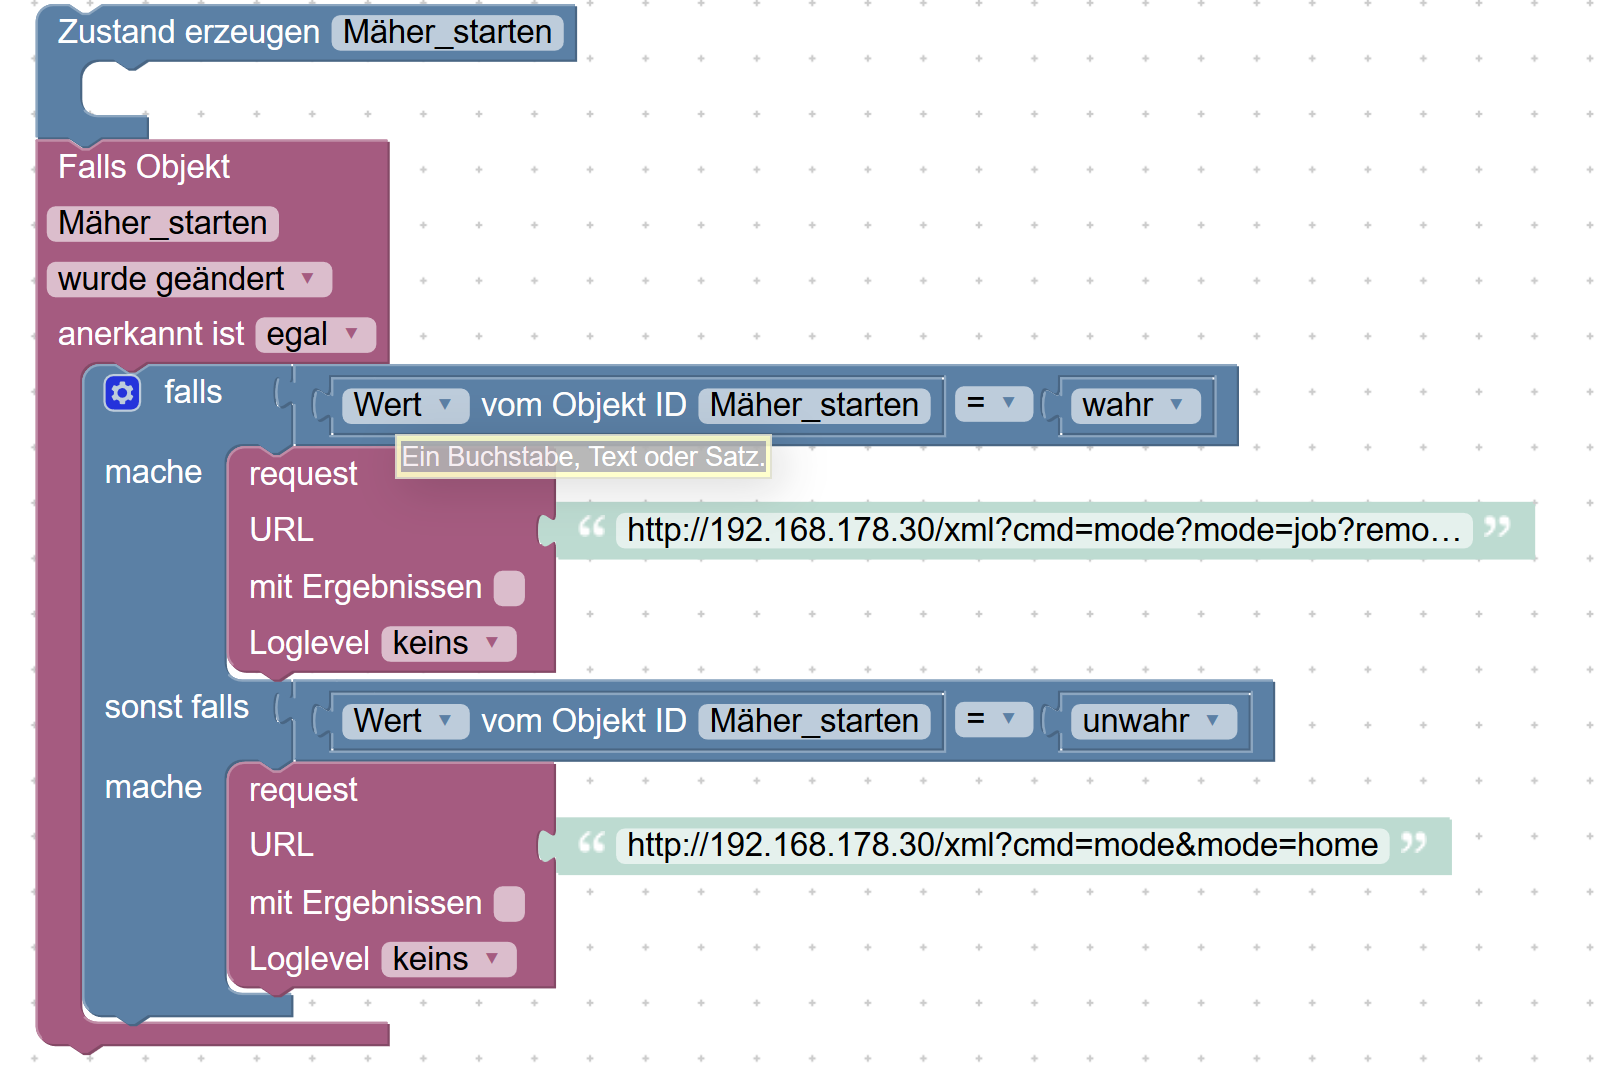Screen dimensions: 1611x1074
Task: Select object ID Mäher_starten under 'Falls Objekt'
Action: (x=162, y=223)
